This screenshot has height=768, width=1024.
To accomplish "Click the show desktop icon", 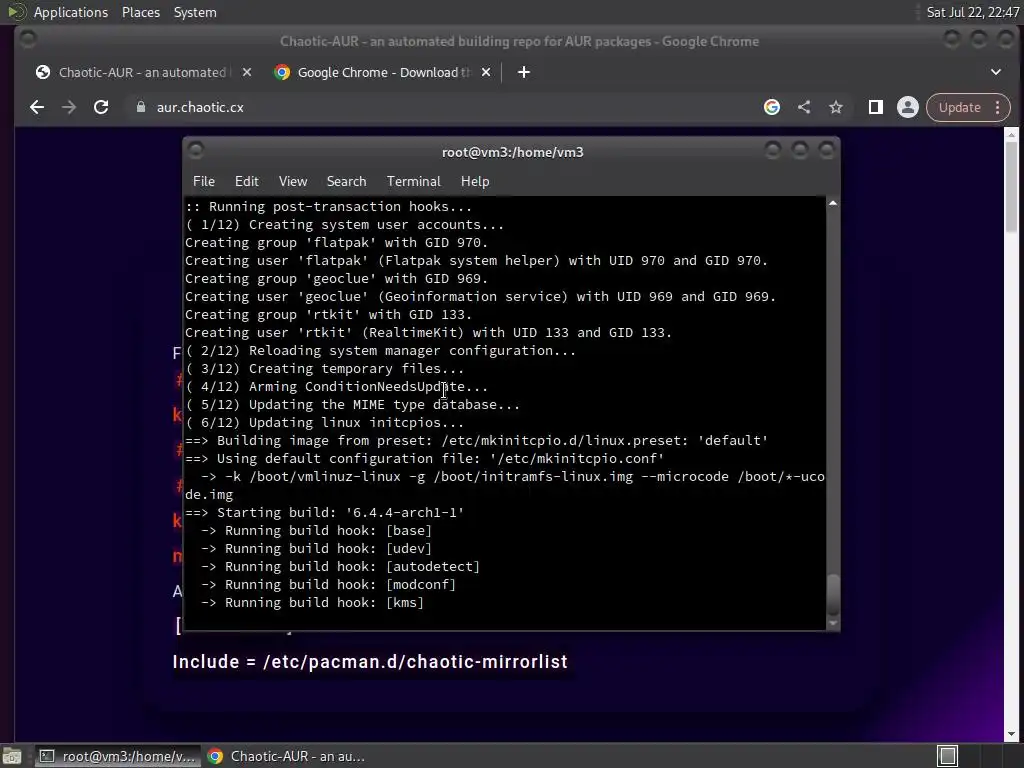I will pyautogui.click(x=12, y=756).
